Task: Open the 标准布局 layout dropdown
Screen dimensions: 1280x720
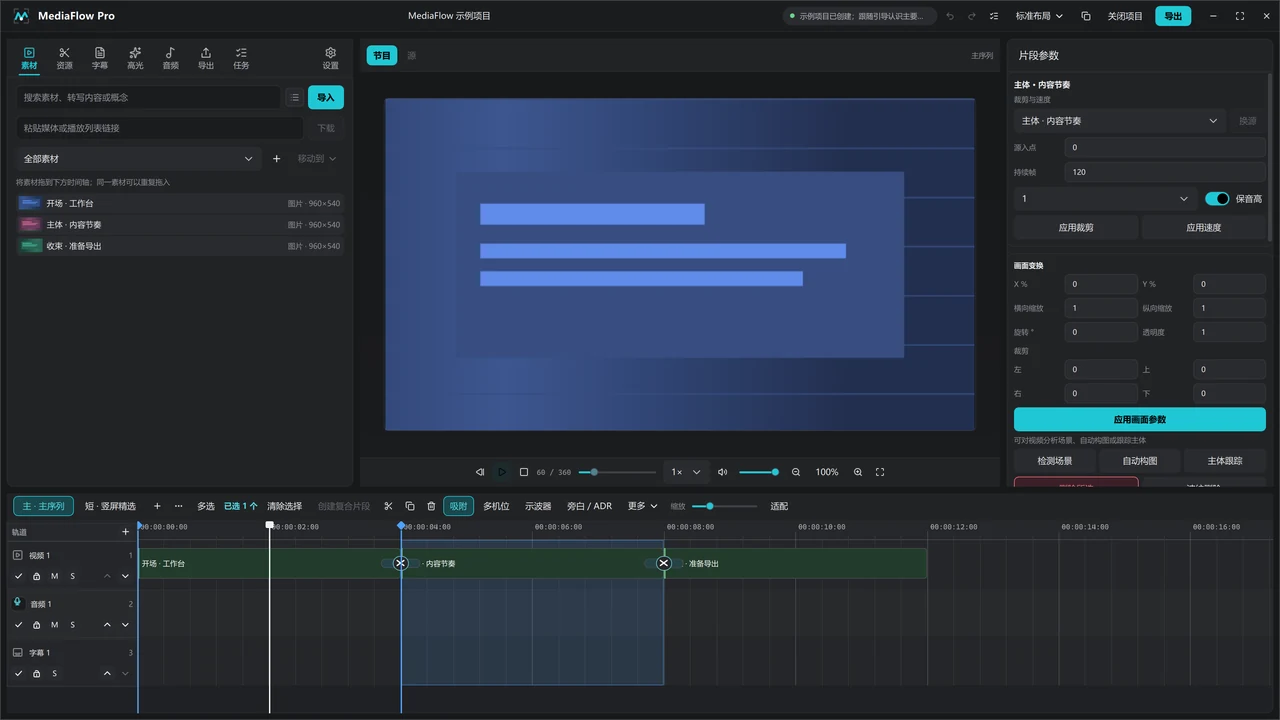Action: pyautogui.click(x=1040, y=16)
